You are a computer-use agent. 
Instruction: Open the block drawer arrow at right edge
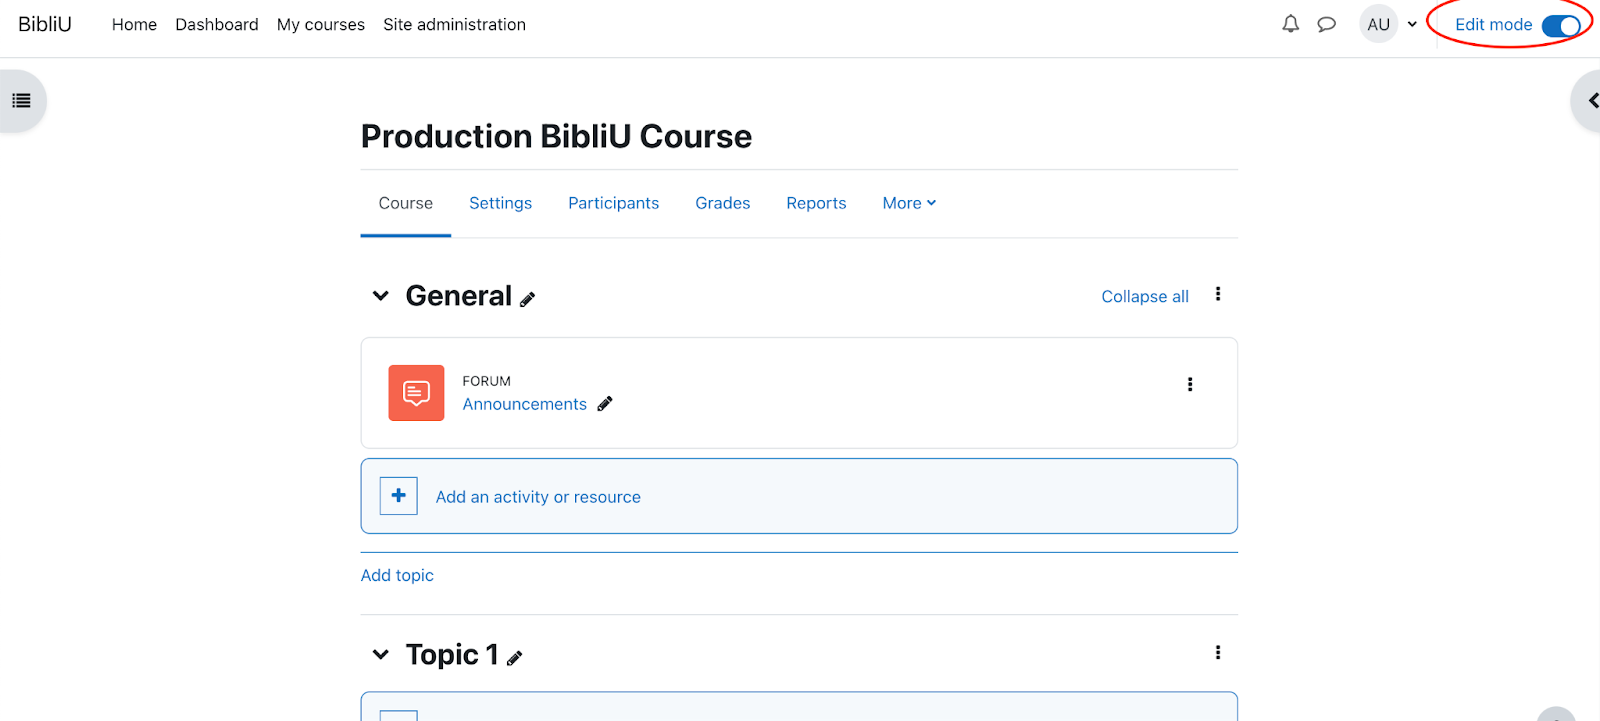(x=1593, y=101)
